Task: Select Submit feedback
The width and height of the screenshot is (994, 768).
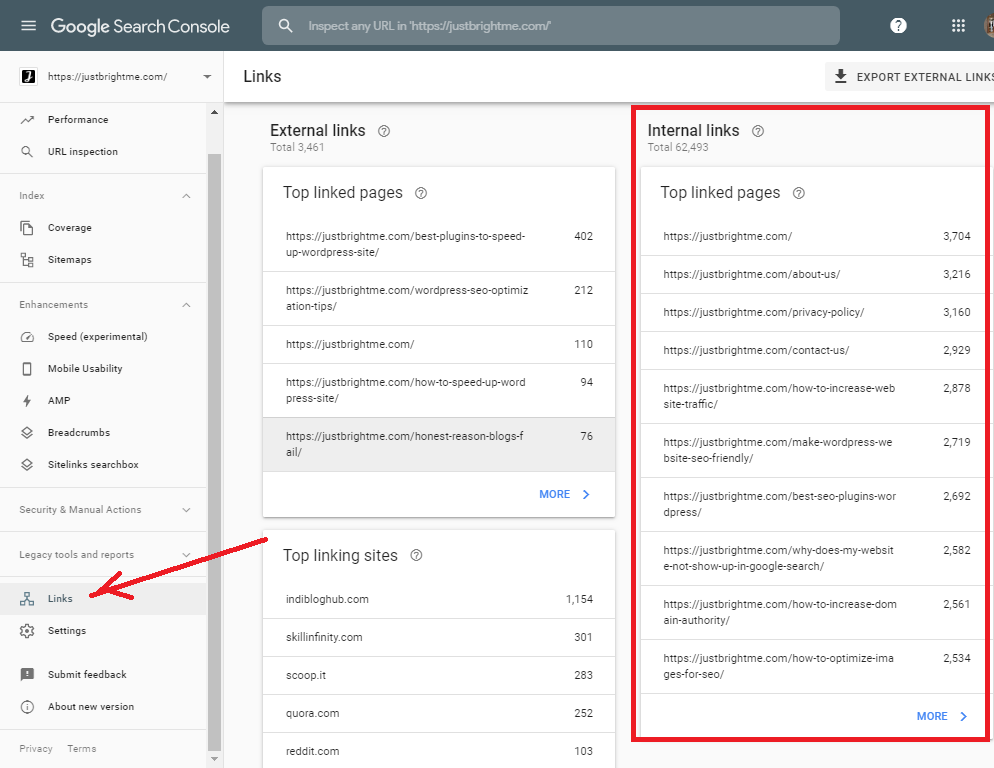Action: (x=103, y=674)
